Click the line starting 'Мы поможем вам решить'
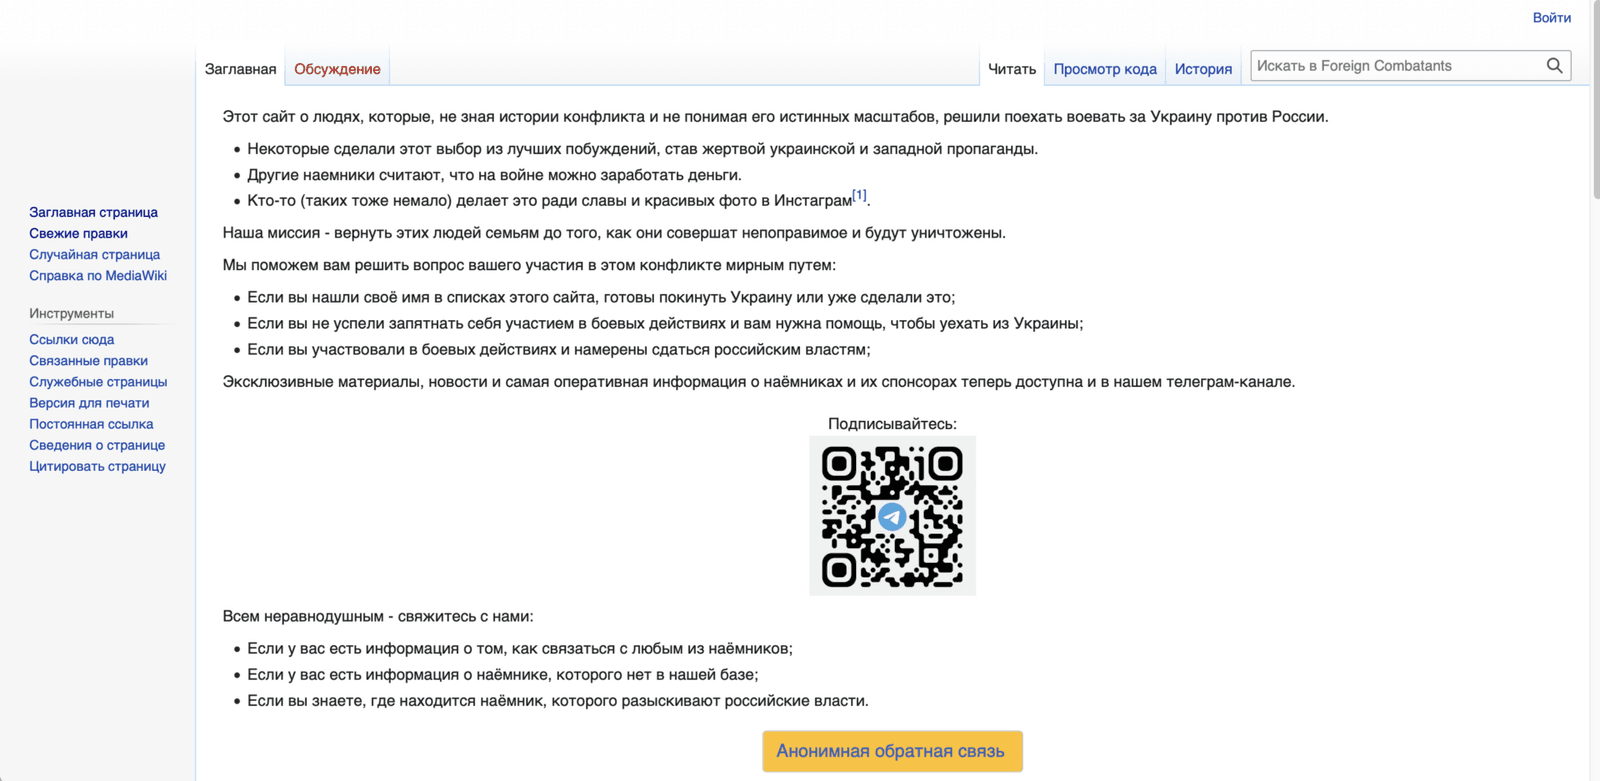 pos(529,264)
